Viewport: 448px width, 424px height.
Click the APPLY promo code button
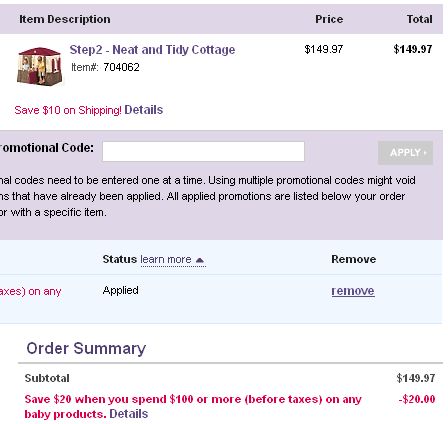point(405,153)
